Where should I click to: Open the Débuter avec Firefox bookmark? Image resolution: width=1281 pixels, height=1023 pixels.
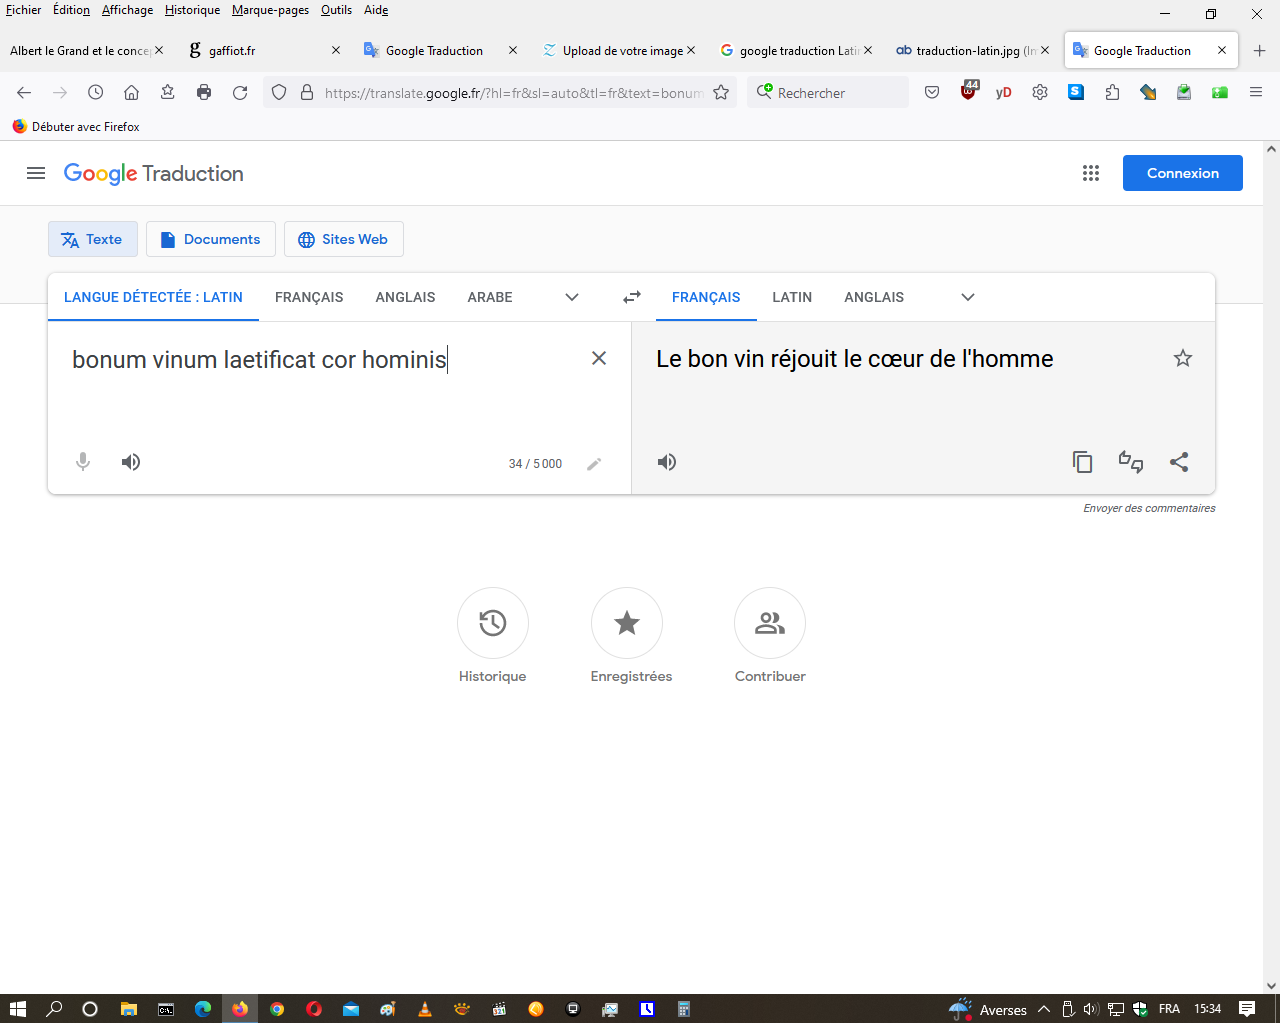click(76, 127)
